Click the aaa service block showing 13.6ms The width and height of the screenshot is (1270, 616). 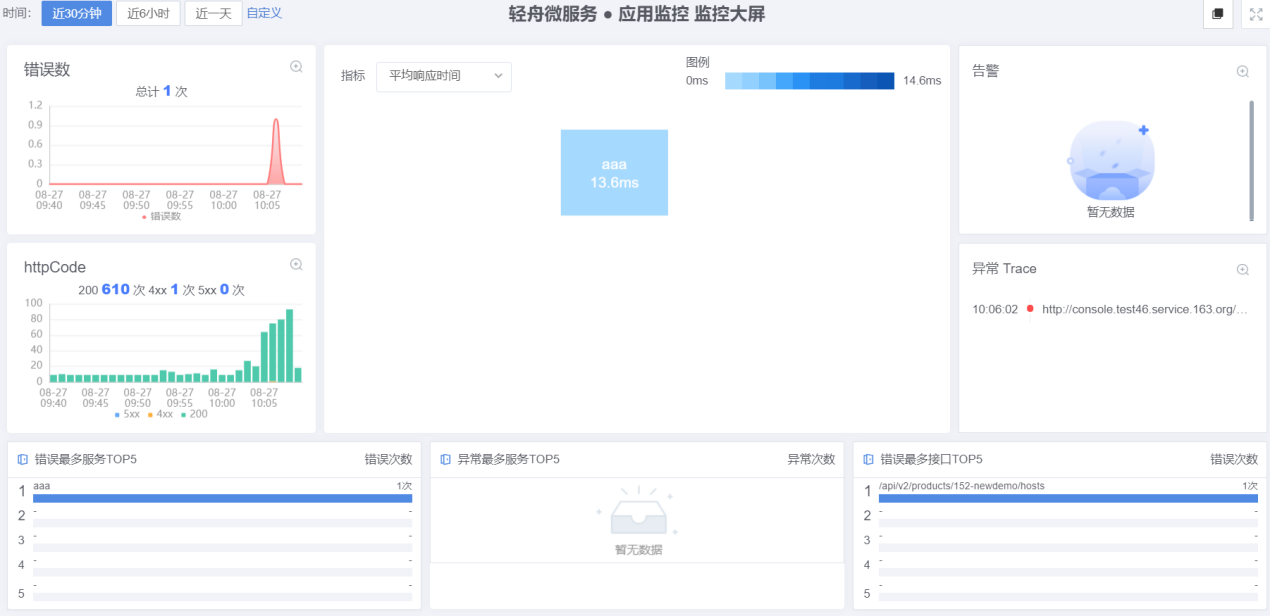(x=614, y=173)
